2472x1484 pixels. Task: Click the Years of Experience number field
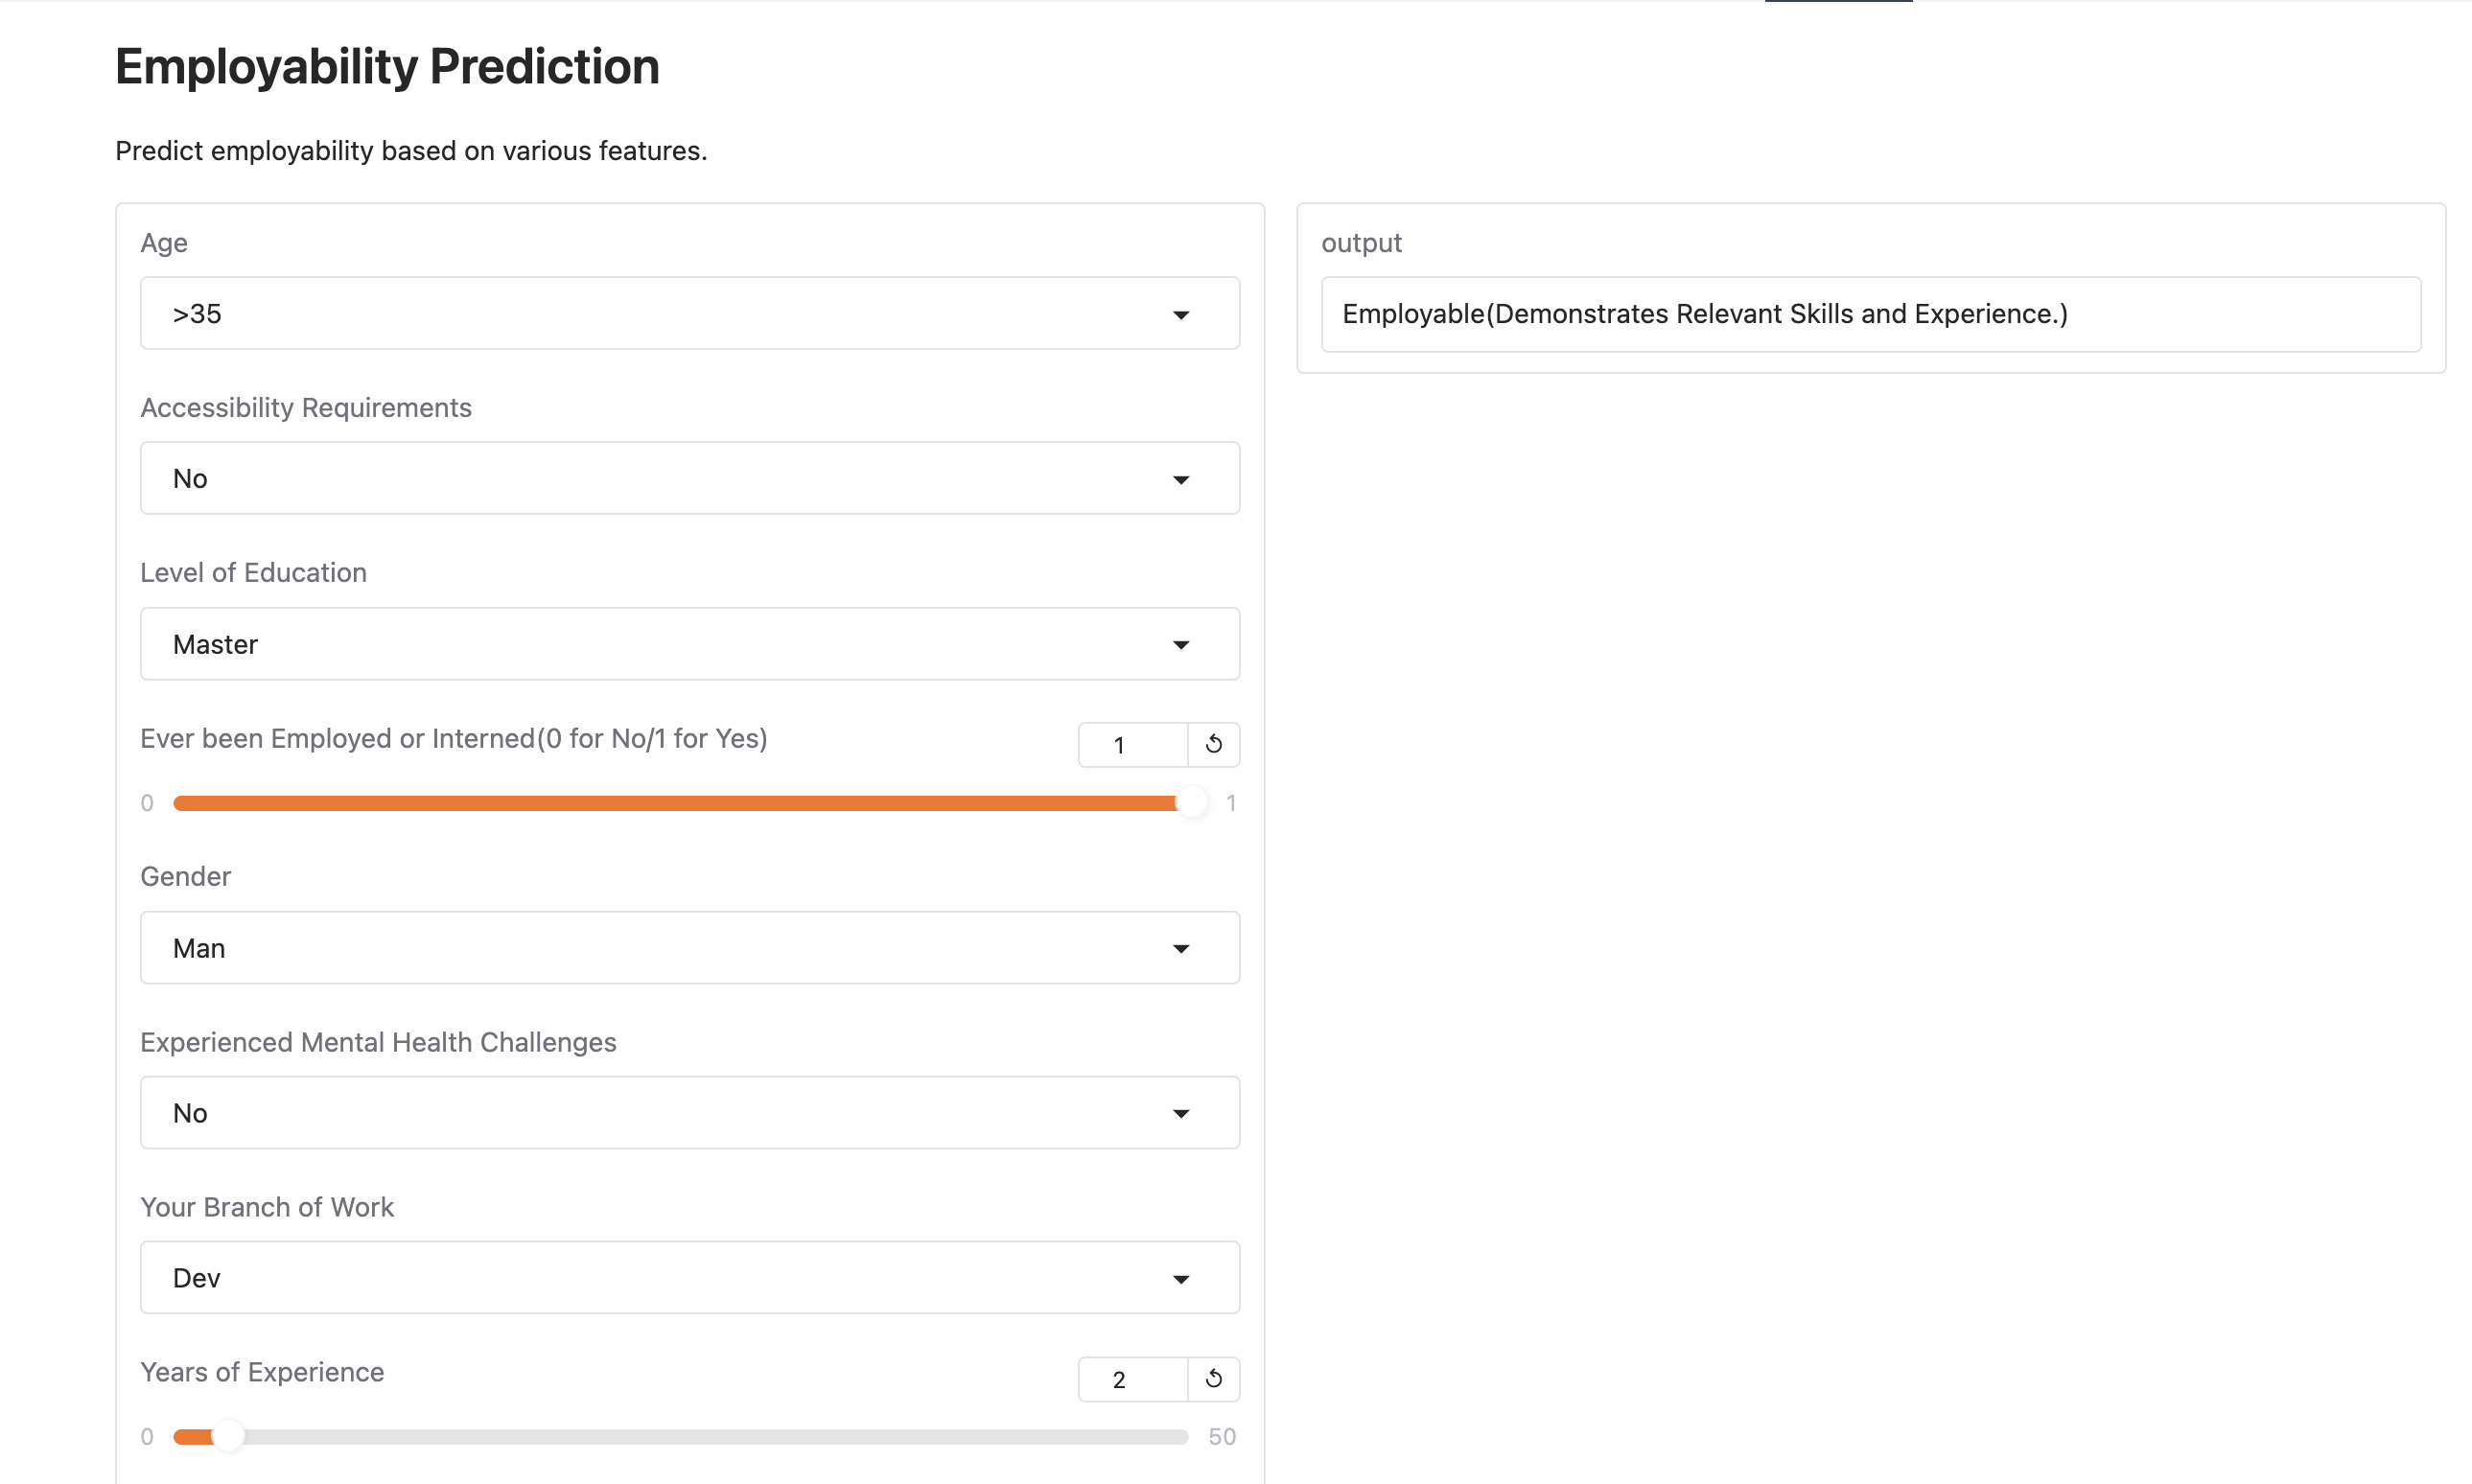[1133, 1379]
